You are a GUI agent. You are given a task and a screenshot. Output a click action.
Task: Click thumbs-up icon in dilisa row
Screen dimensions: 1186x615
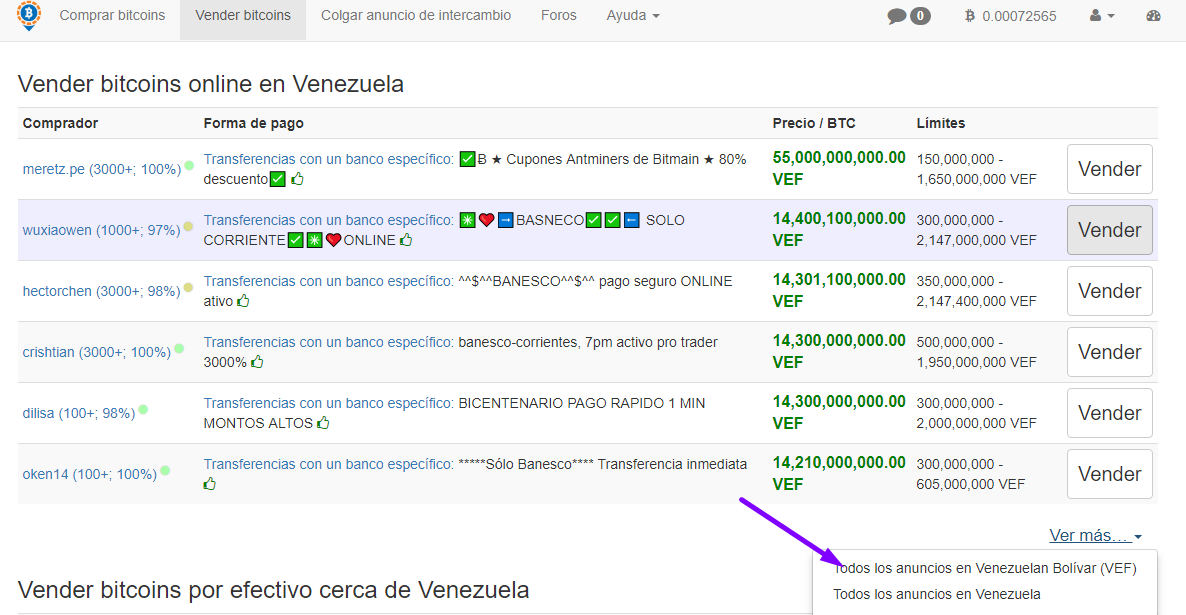pos(323,423)
